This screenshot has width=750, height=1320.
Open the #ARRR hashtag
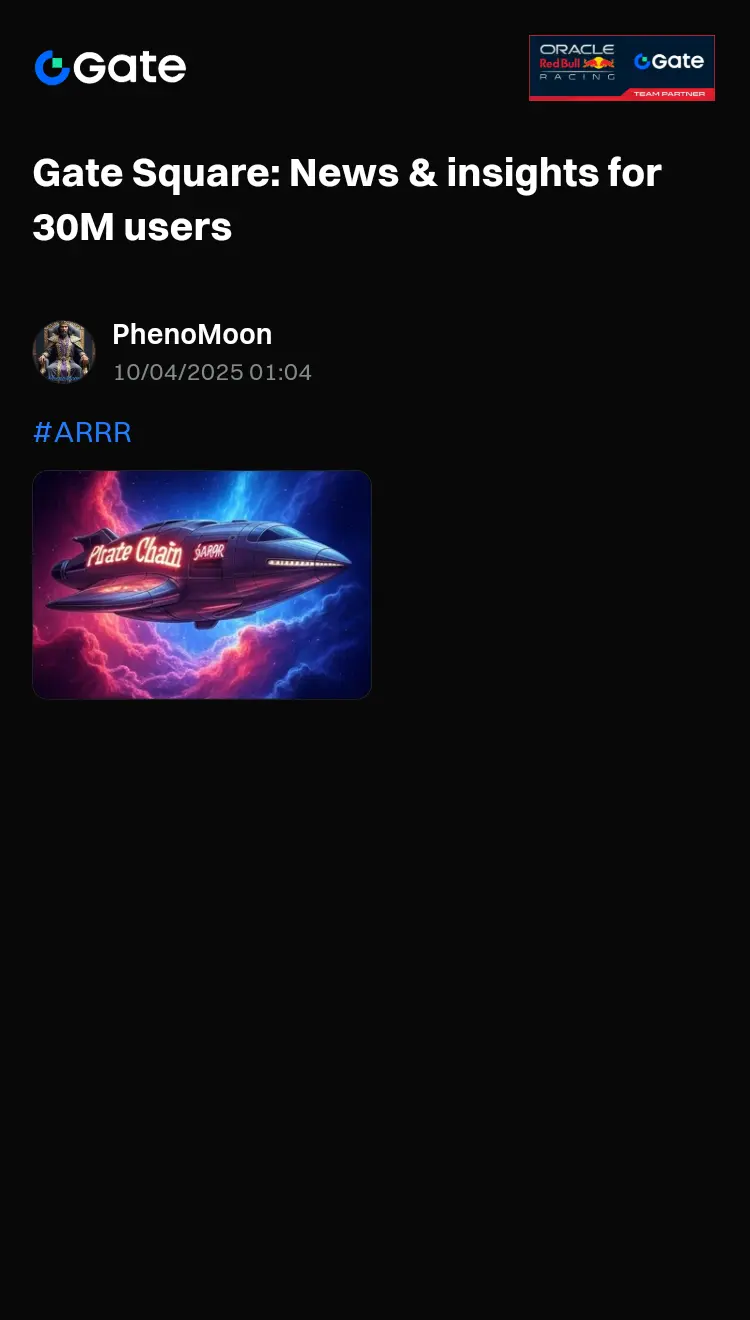82,433
